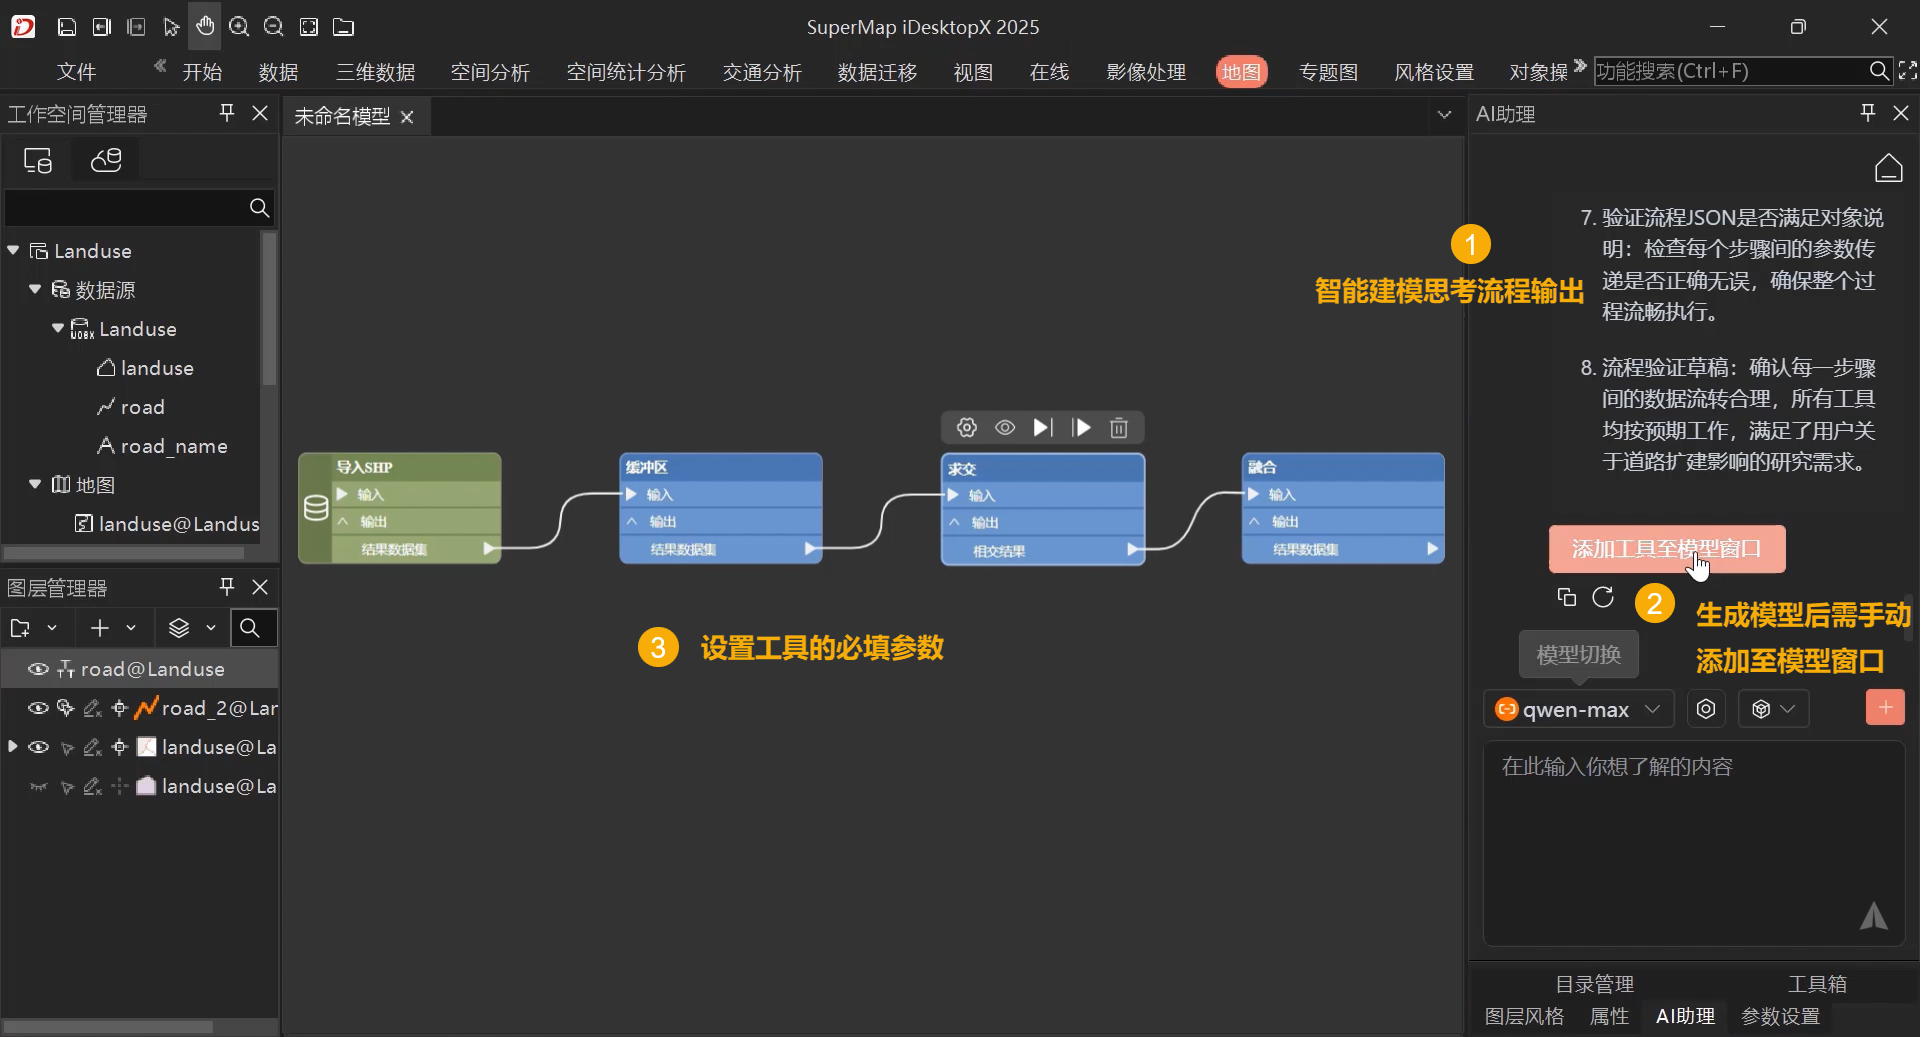The width and height of the screenshot is (1930, 1037).
Task: Start new chat with red plus button
Action: tap(1885, 708)
